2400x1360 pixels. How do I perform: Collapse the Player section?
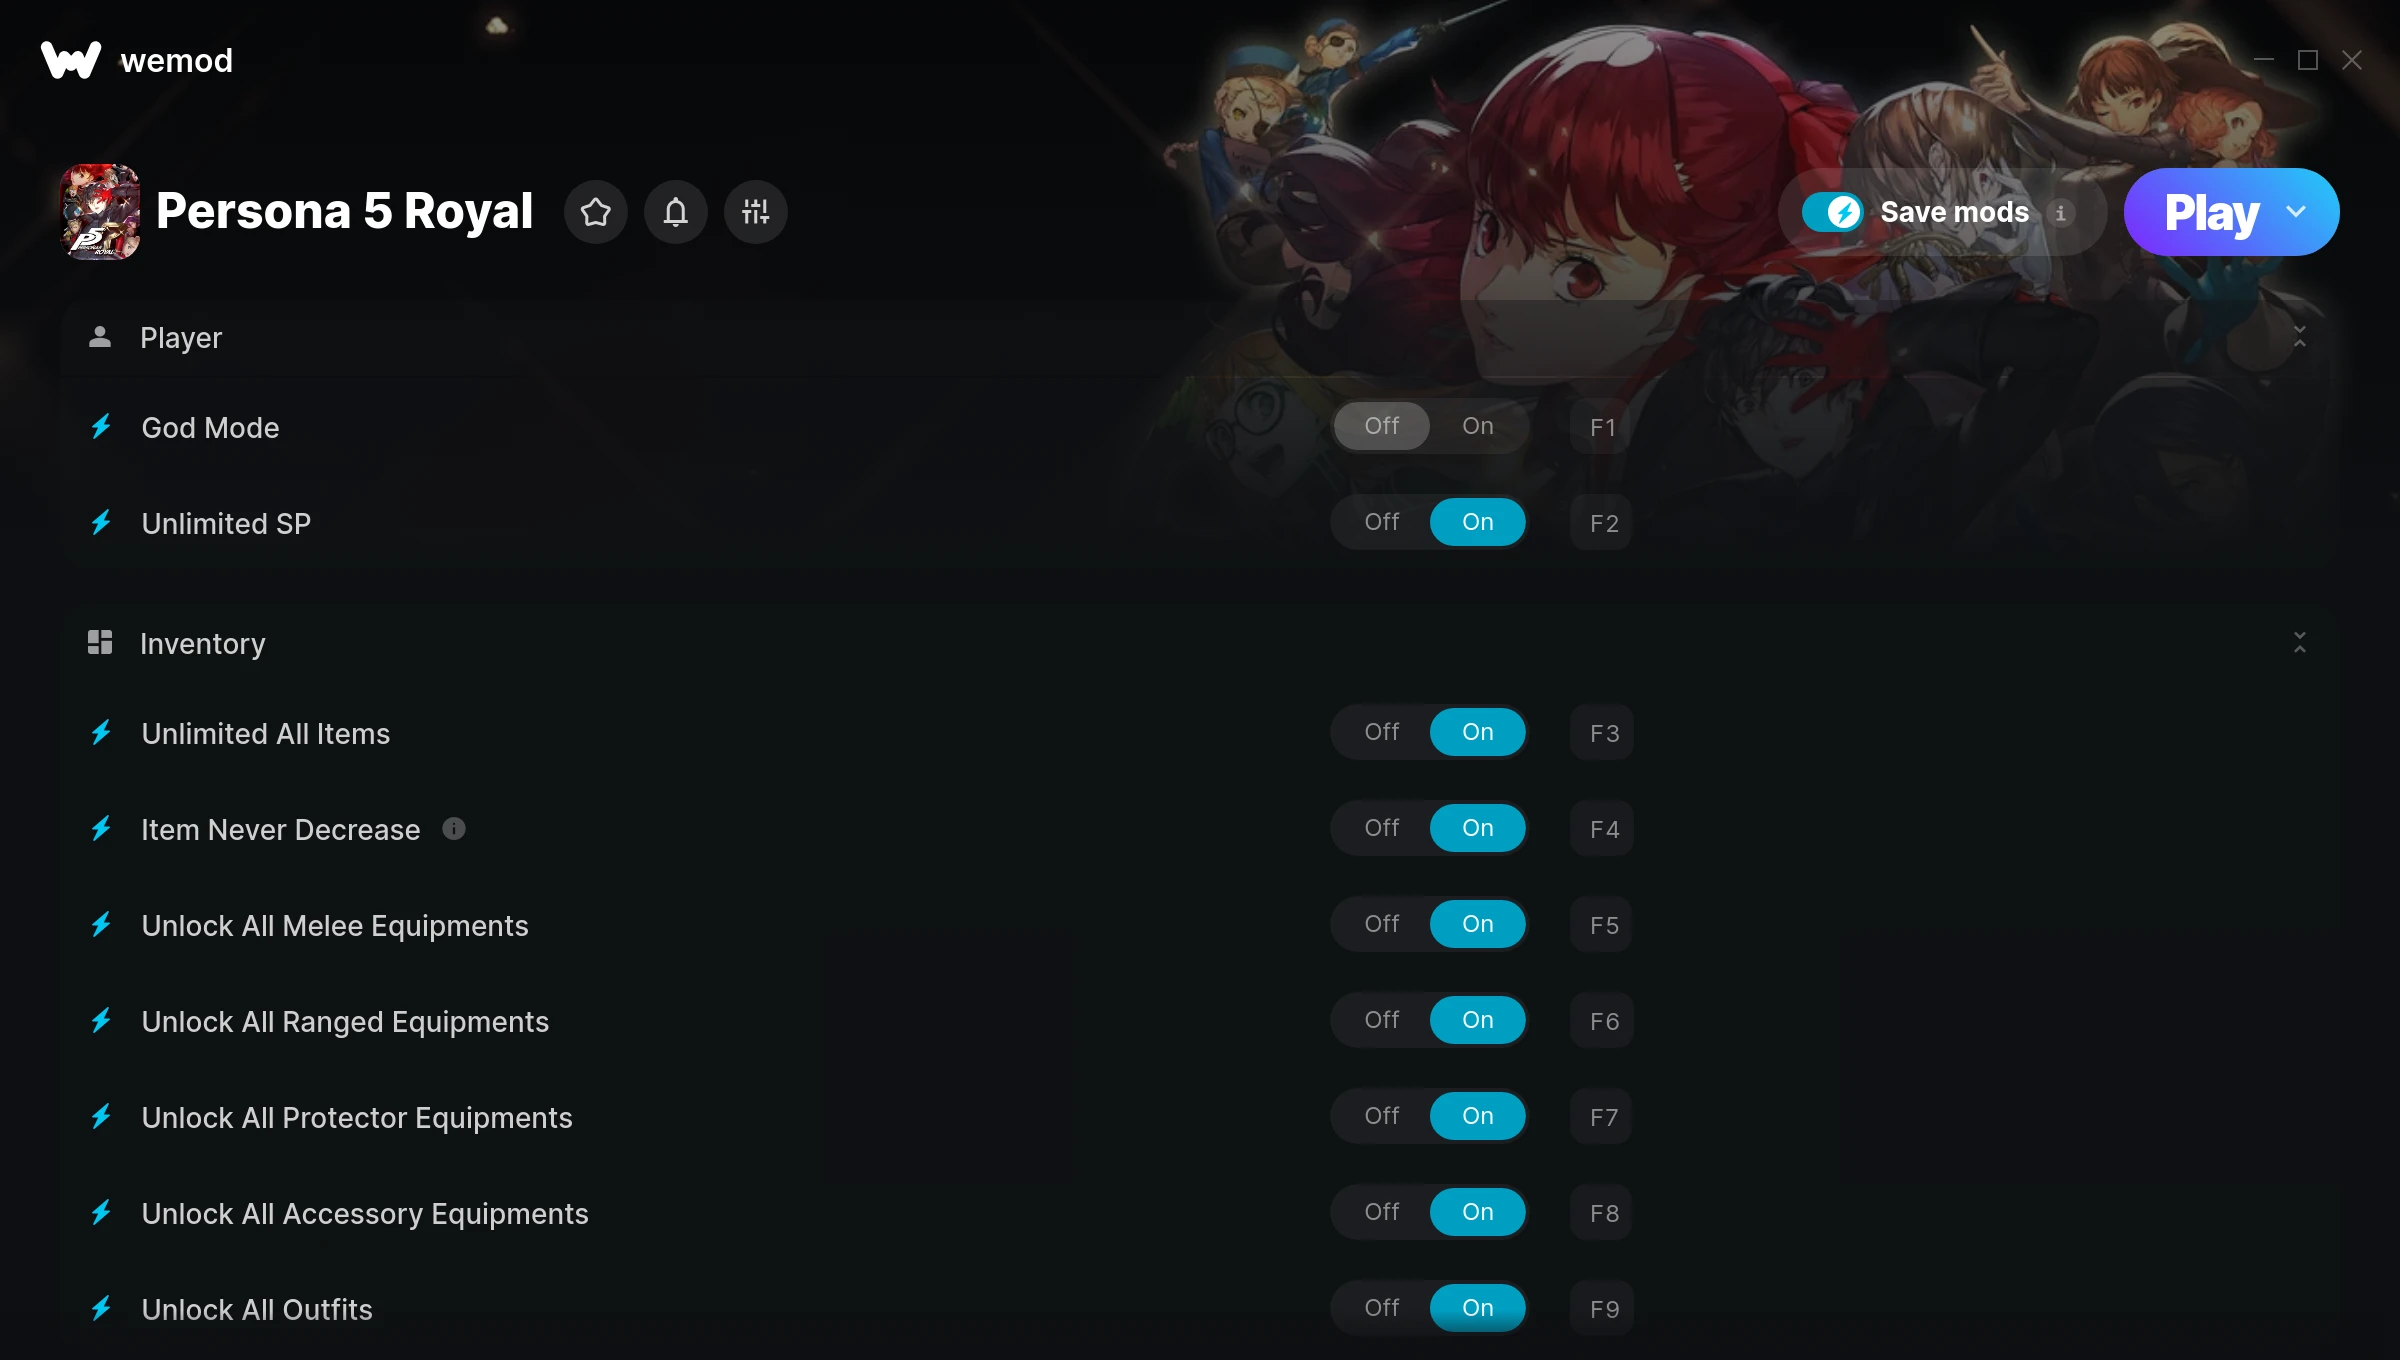[x=2300, y=337]
